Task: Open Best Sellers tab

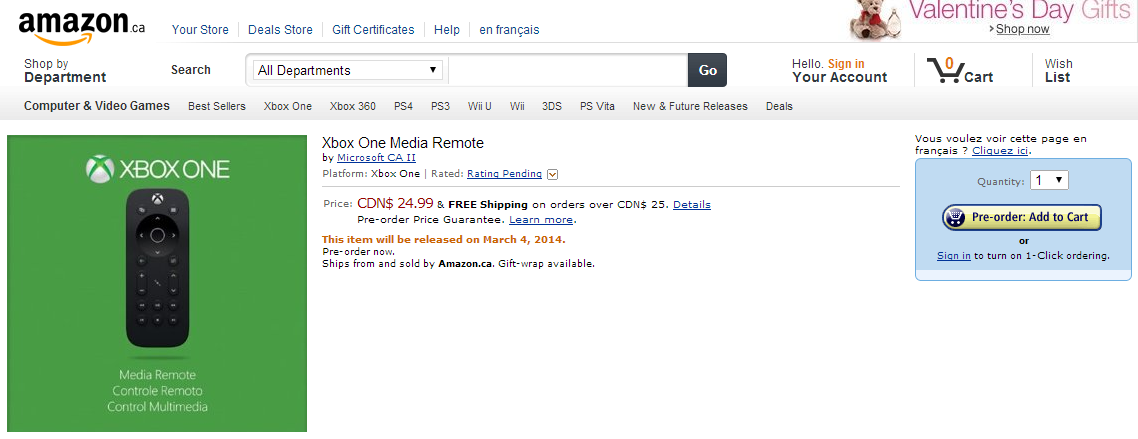Action: click(x=217, y=106)
